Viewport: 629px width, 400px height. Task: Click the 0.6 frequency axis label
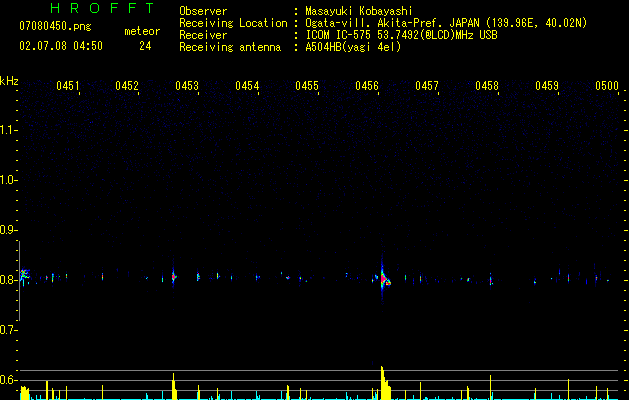click(x=8, y=380)
